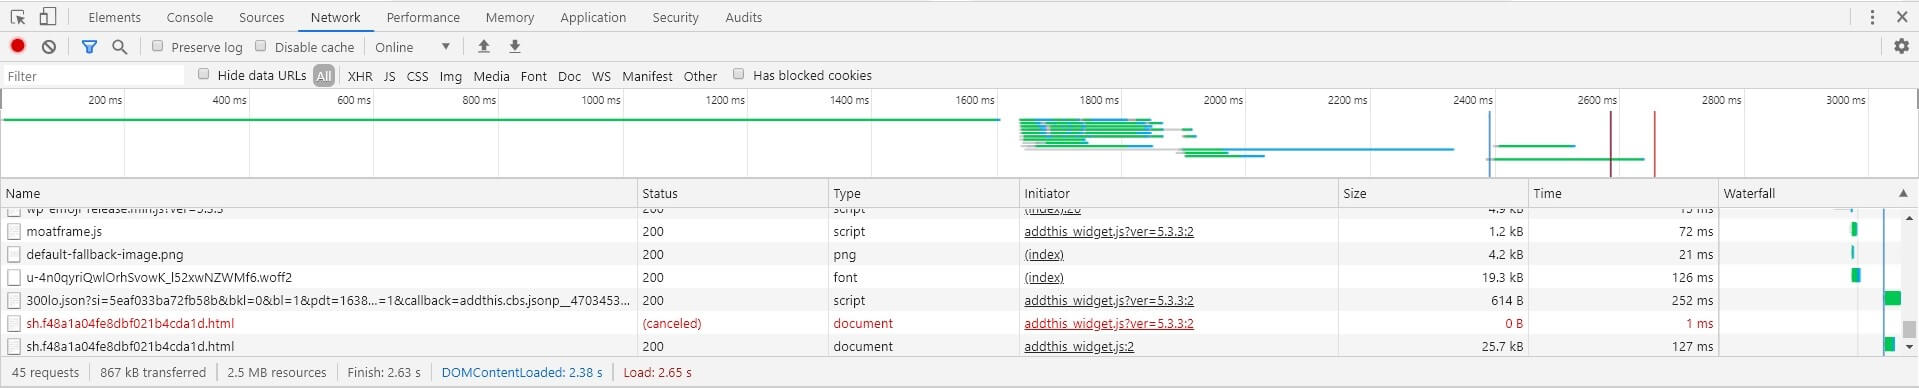The image size is (1919, 388).
Task: Export HAR with download arrow
Action: pos(515,46)
